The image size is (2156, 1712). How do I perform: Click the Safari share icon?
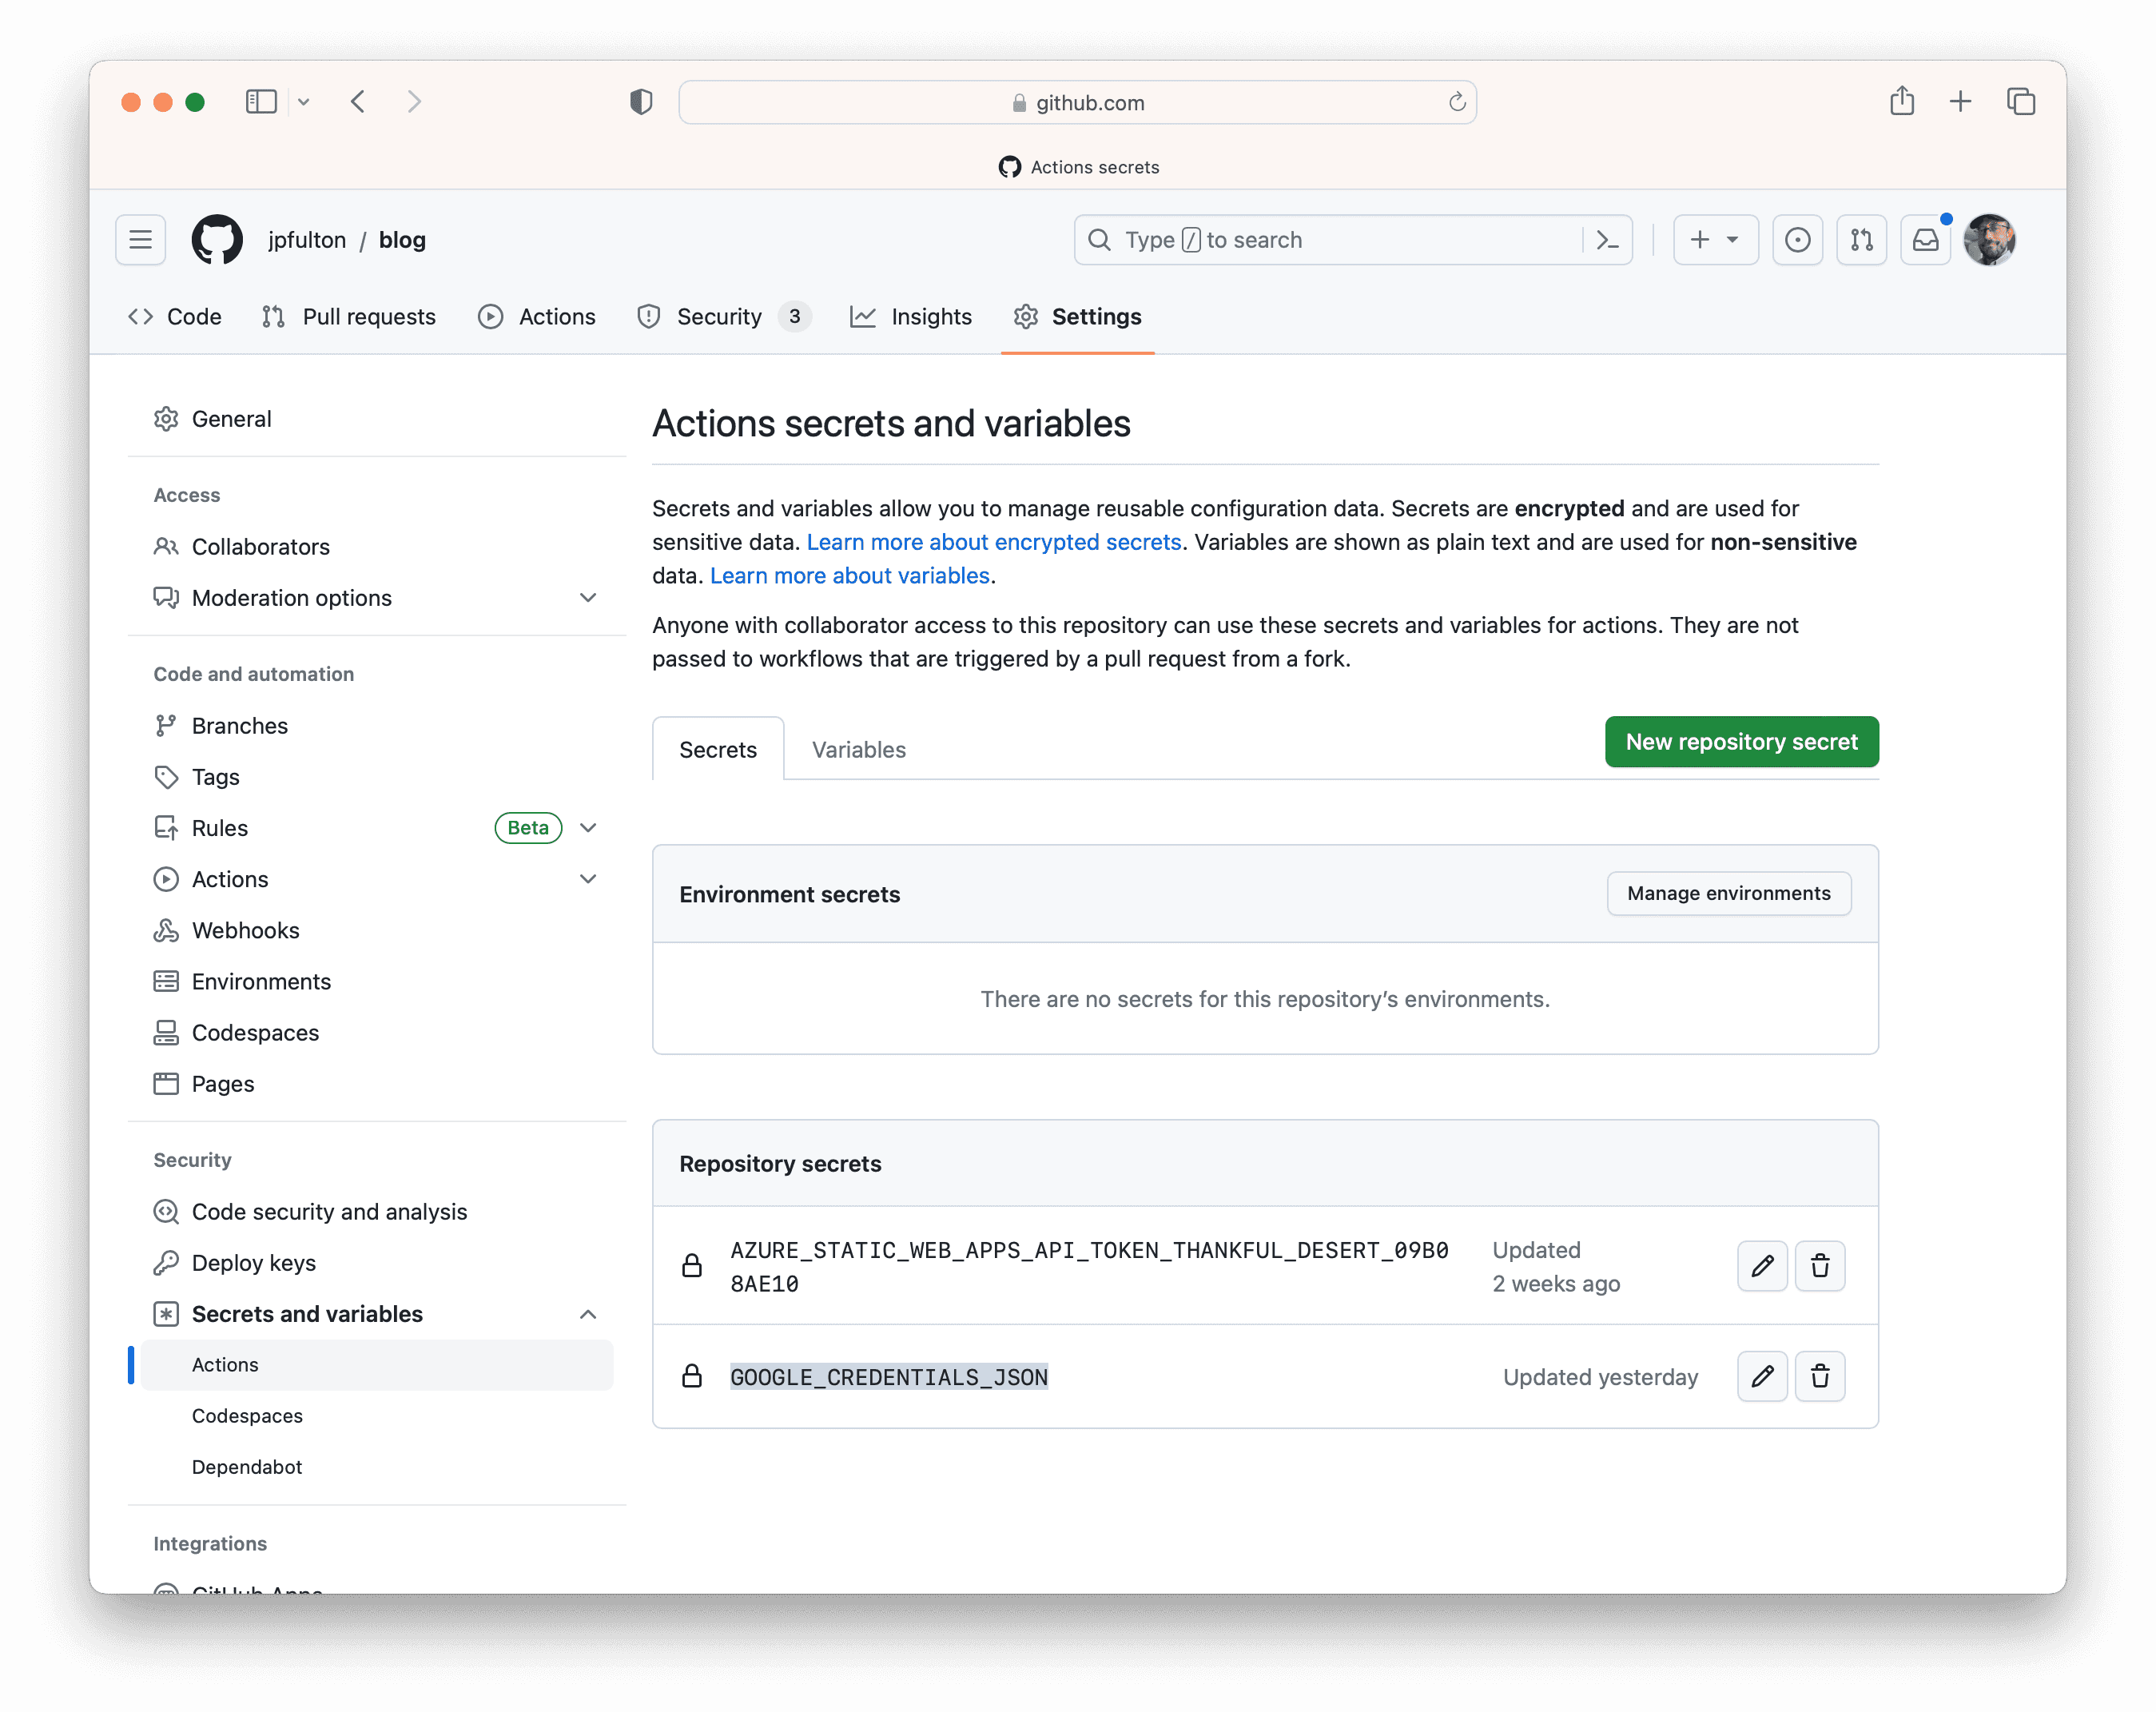[x=1902, y=101]
